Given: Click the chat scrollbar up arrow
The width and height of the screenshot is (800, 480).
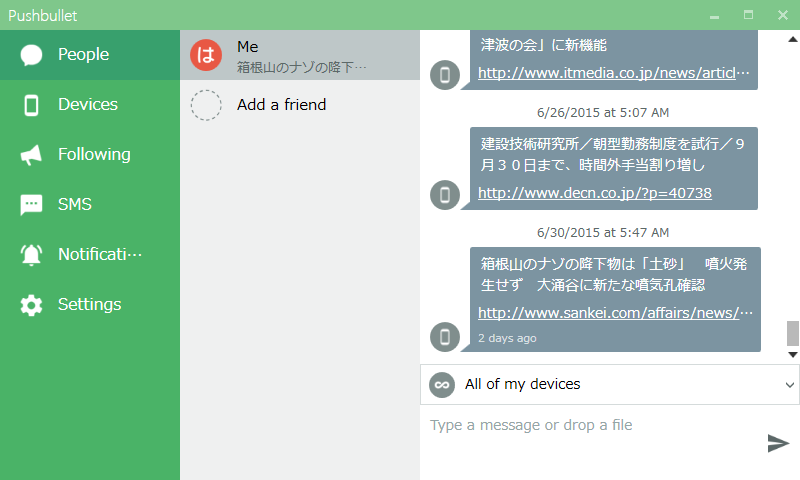Looking at the screenshot, I should tap(793, 39).
